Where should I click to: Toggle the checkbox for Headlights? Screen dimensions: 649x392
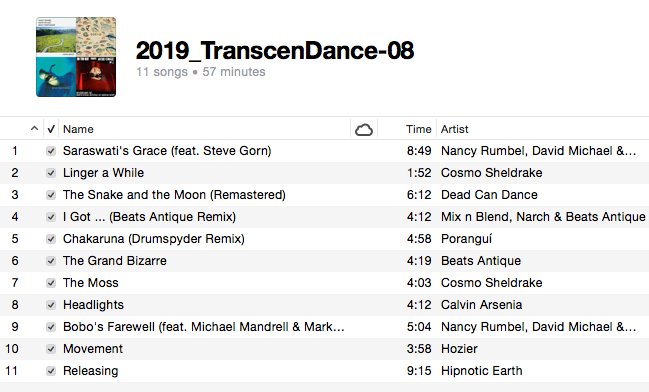click(51, 305)
